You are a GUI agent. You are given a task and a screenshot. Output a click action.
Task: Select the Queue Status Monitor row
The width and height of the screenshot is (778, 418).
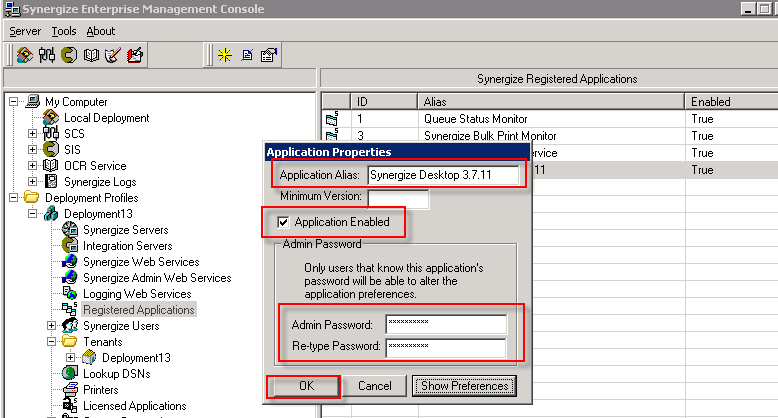tap(550, 119)
